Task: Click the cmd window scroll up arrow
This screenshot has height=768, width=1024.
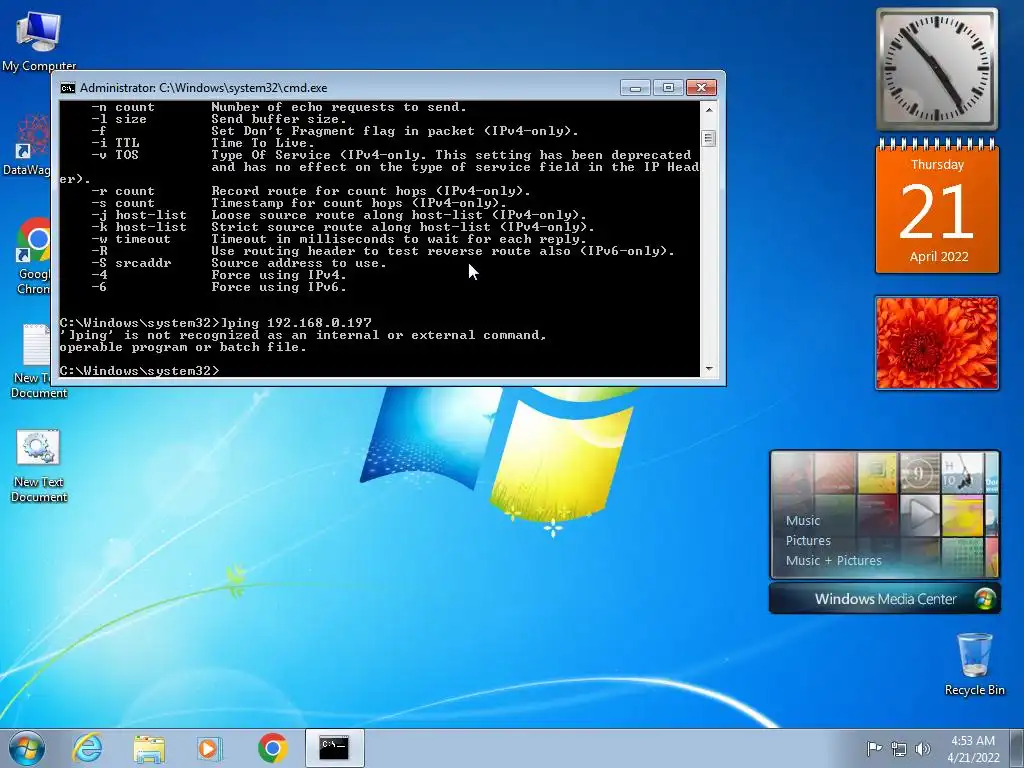Action: point(709,110)
